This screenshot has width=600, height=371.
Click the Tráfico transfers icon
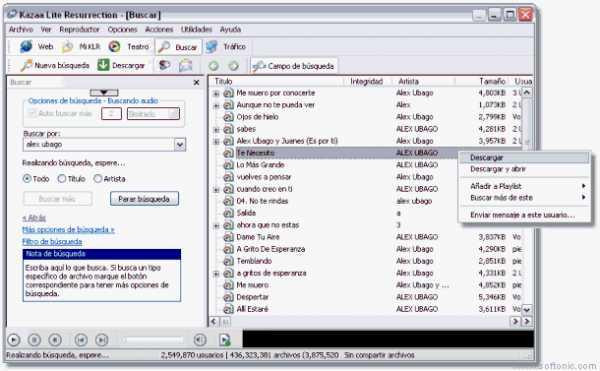(x=212, y=47)
